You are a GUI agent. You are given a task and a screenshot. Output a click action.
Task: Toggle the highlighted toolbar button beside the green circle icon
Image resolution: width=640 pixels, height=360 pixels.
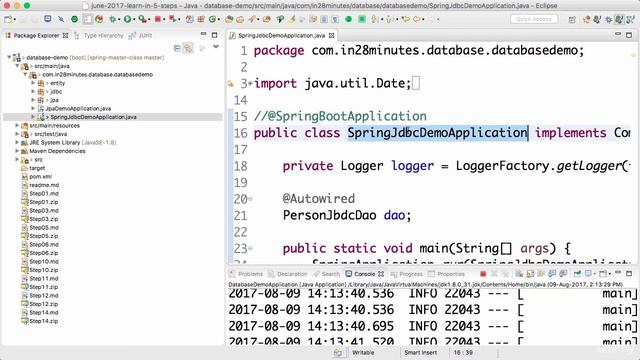88,19
